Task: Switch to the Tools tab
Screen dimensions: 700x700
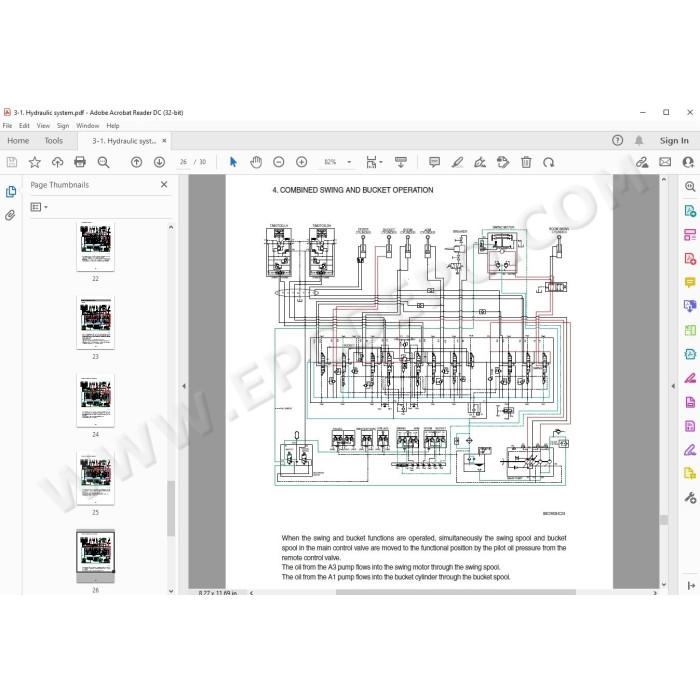Action: (x=54, y=141)
